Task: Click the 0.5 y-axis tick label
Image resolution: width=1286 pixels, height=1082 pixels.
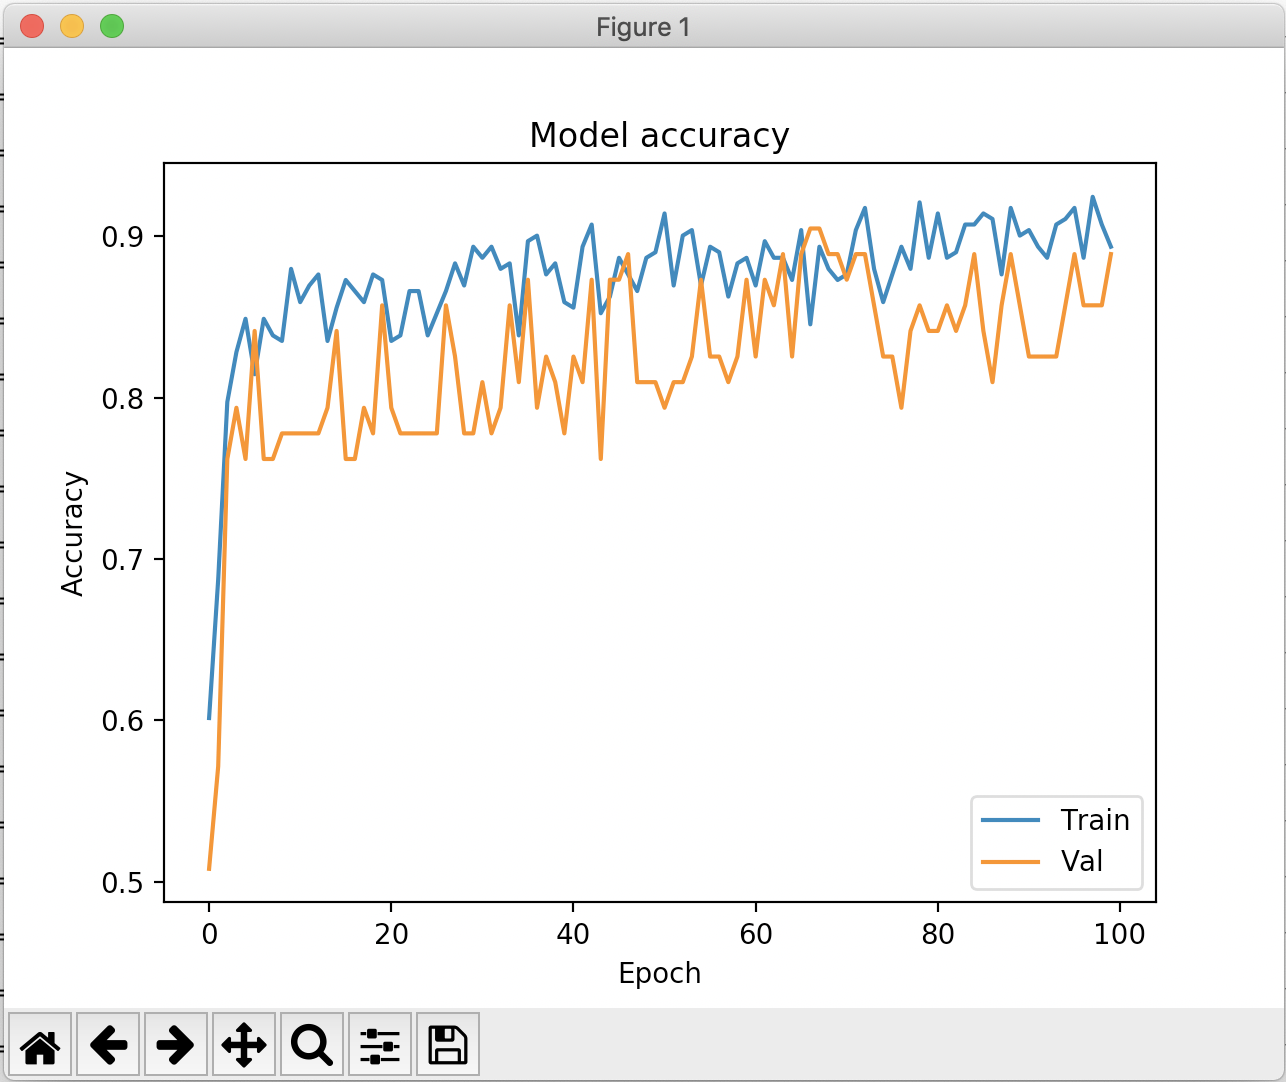Action: pyautogui.click(x=123, y=883)
